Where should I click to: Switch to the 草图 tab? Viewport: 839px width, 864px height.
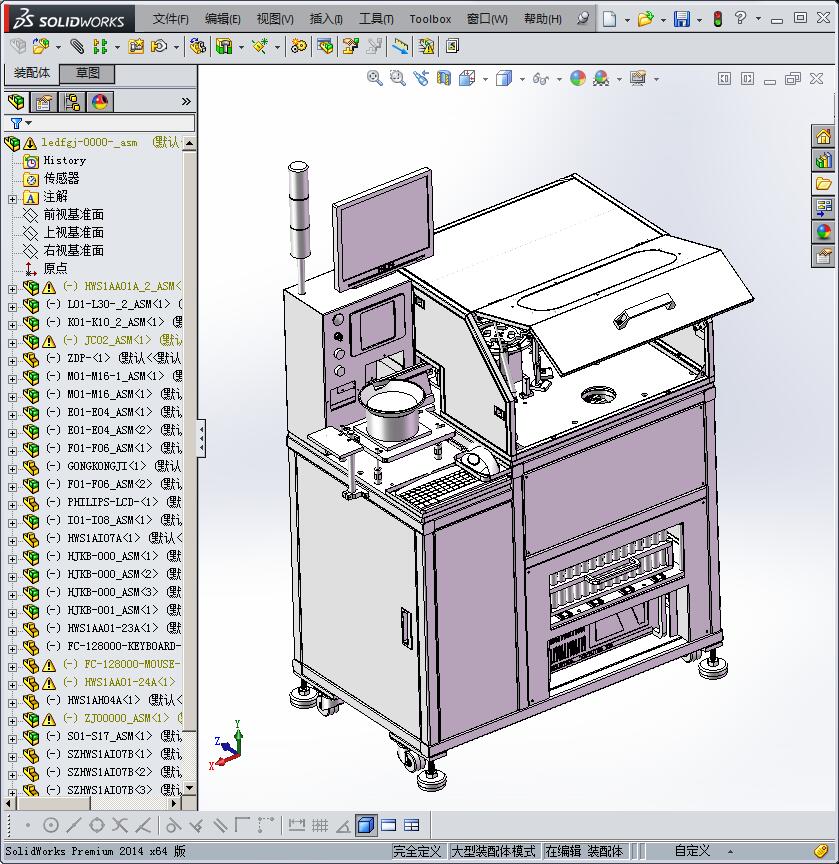point(88,73)
